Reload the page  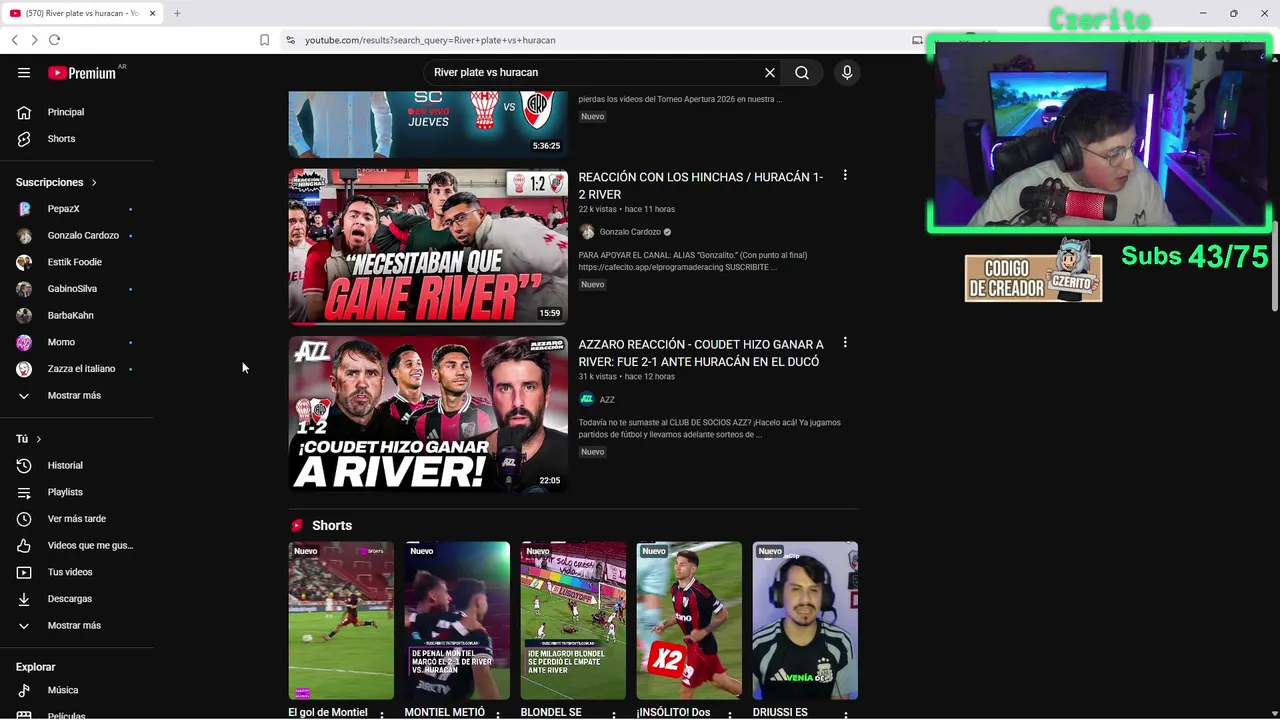[x=54, y=40]
